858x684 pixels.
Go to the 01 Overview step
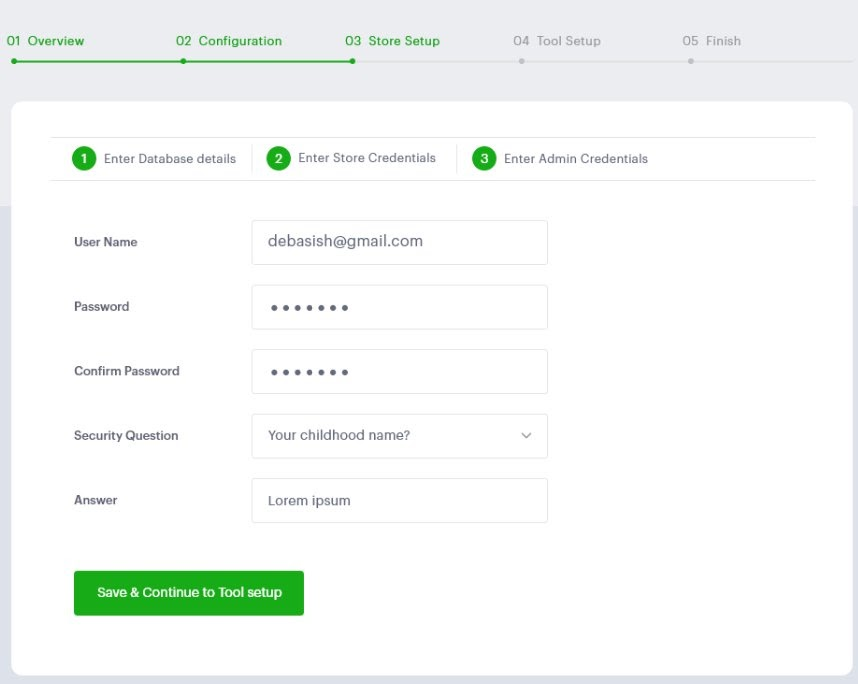pyautogui.click(x=46, y=41)
